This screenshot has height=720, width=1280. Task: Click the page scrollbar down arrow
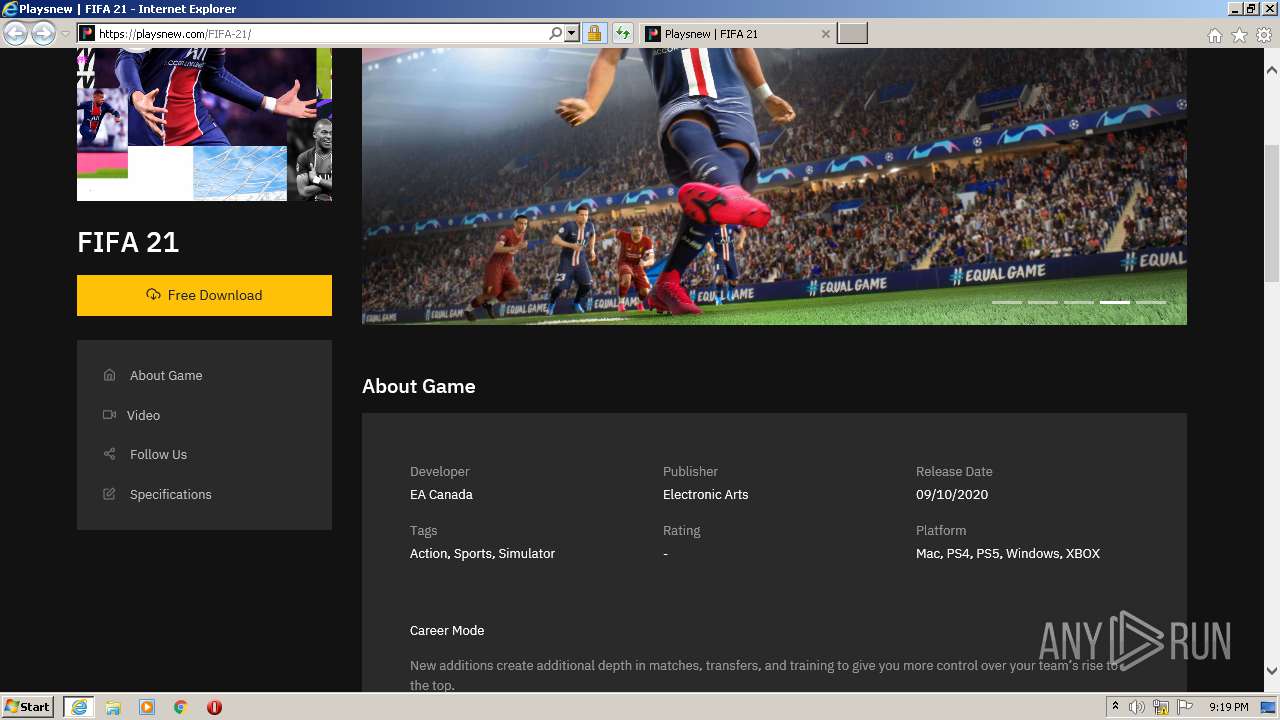pos(1272,671)
